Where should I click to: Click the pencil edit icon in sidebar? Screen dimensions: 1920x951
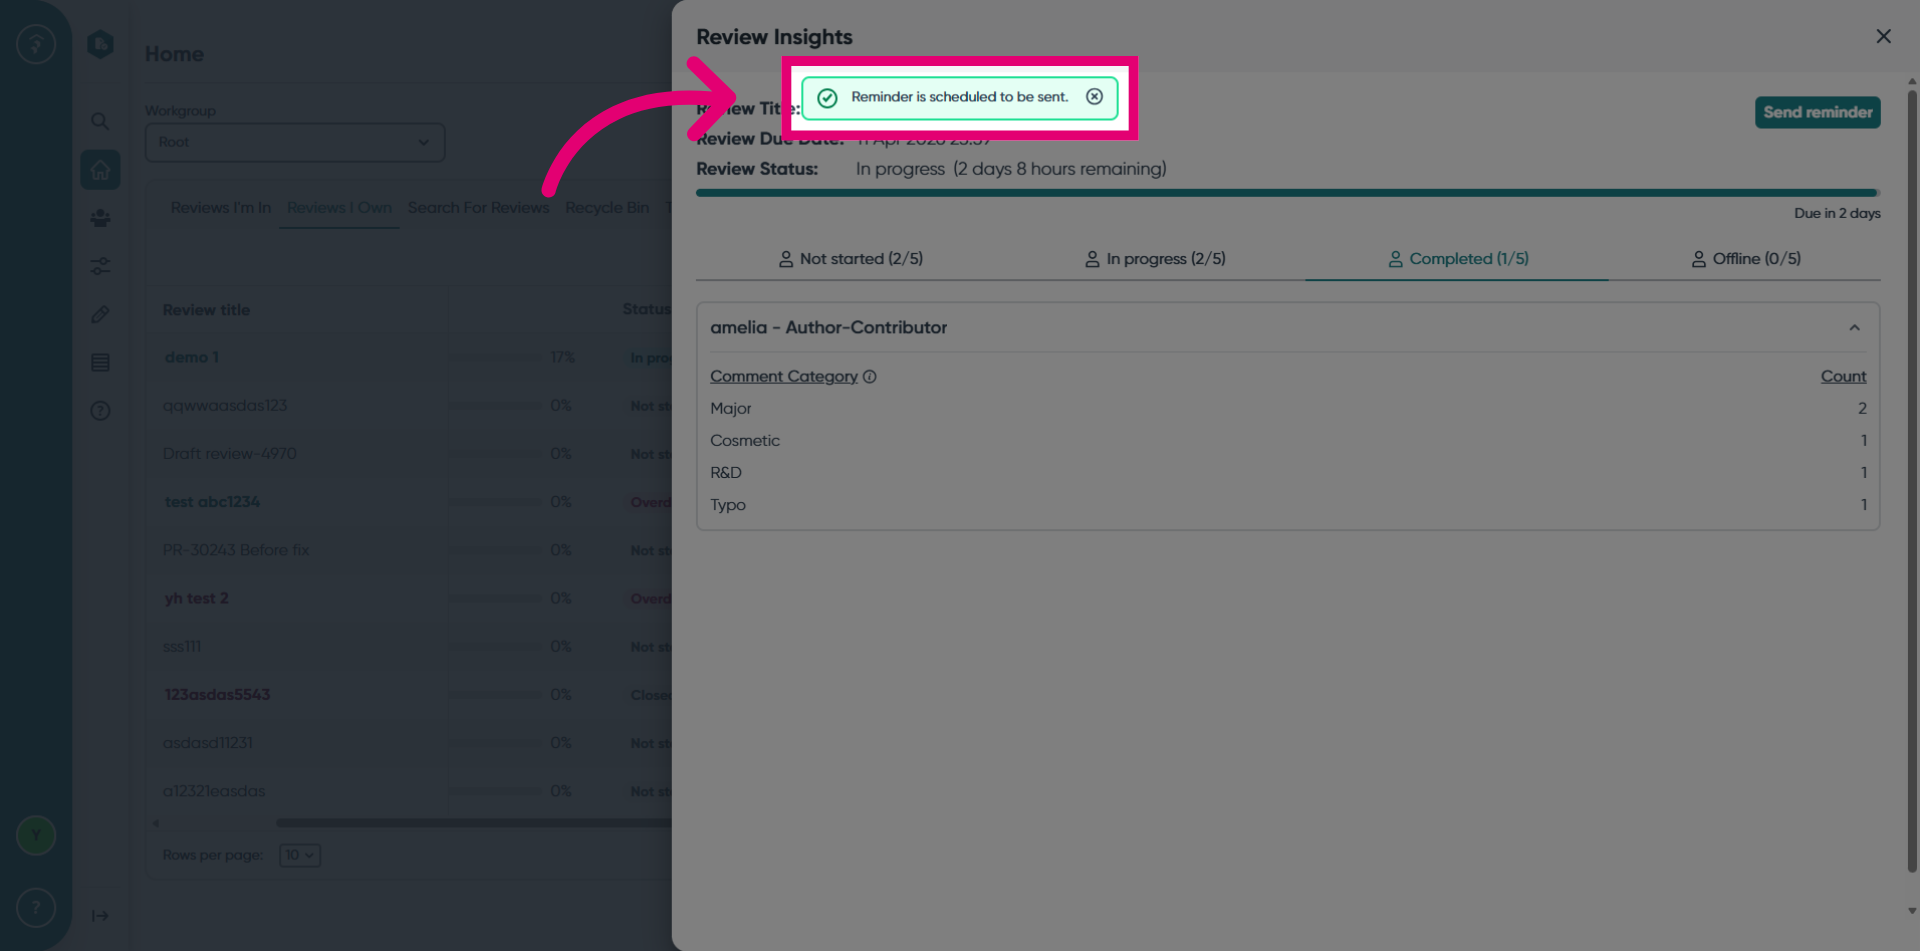pyautogui.click(x=100, y=314)
